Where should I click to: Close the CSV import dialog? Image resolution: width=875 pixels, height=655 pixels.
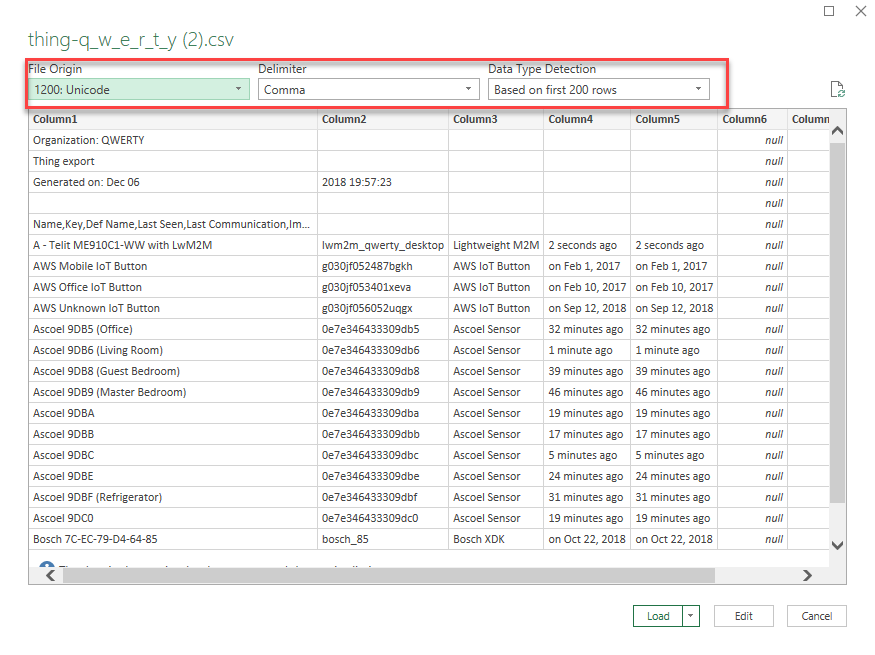click(860, 11)
